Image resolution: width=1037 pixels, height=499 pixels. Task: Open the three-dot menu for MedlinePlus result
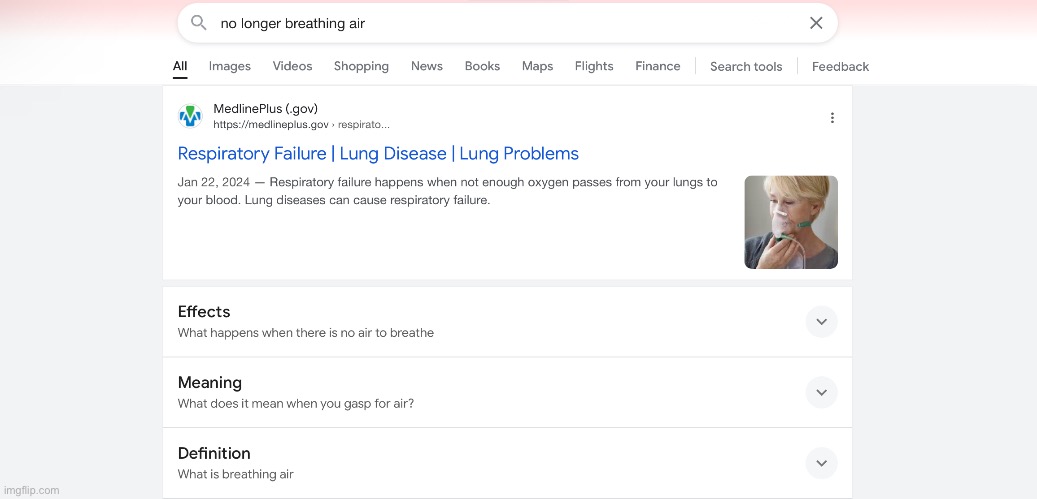tap(832, 118)
